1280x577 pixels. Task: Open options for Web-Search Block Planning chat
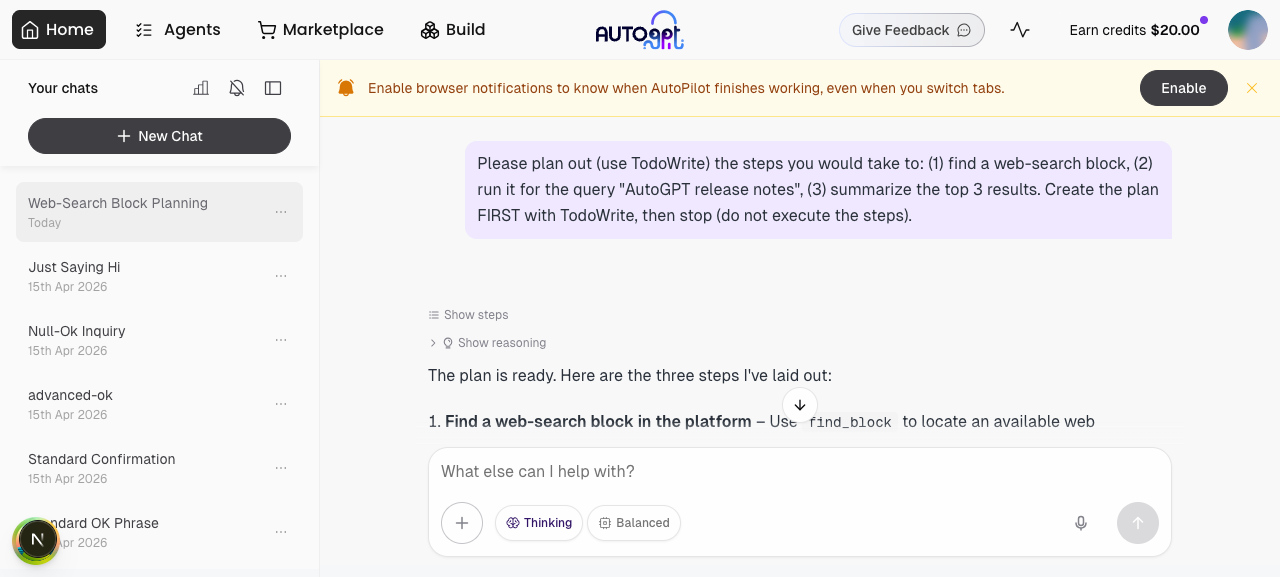coord(281,212)
